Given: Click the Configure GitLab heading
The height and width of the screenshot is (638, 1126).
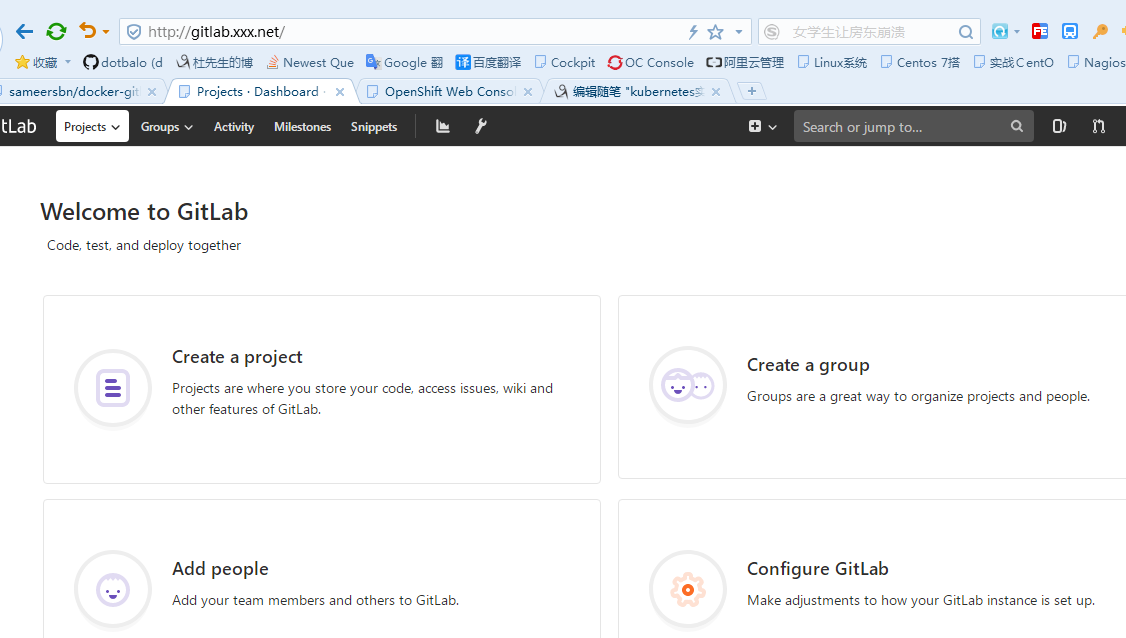Looking at the screenshot, I should pos(818,569).
